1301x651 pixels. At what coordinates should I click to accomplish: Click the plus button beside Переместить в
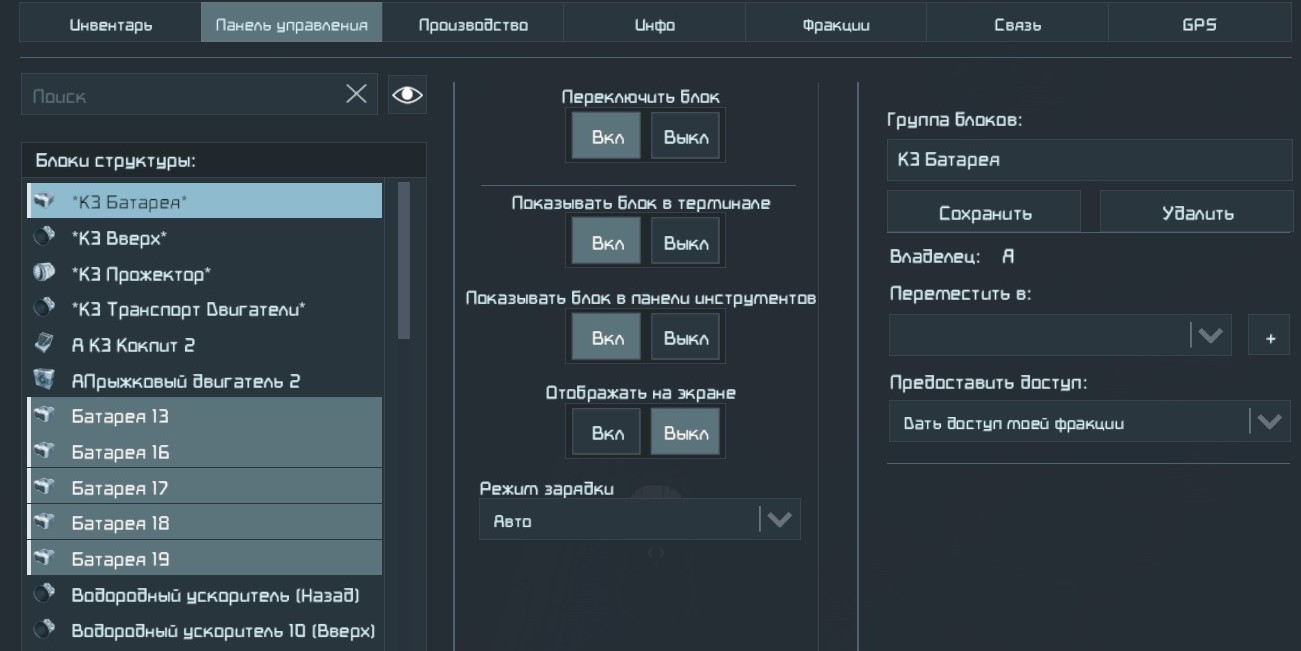tap(1270, 337)
